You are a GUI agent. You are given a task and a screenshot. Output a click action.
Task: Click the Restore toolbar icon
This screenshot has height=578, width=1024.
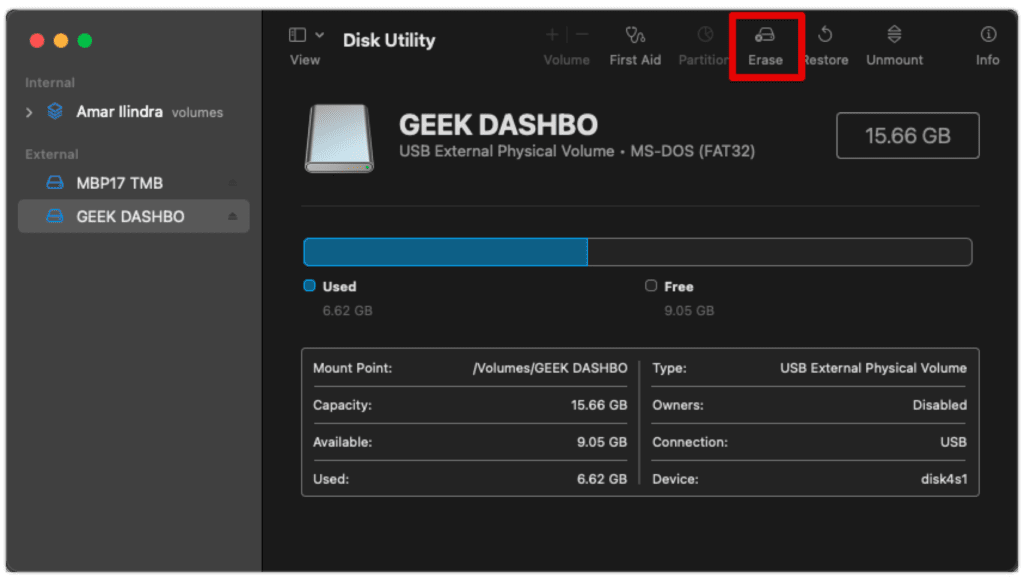(825, 35)
